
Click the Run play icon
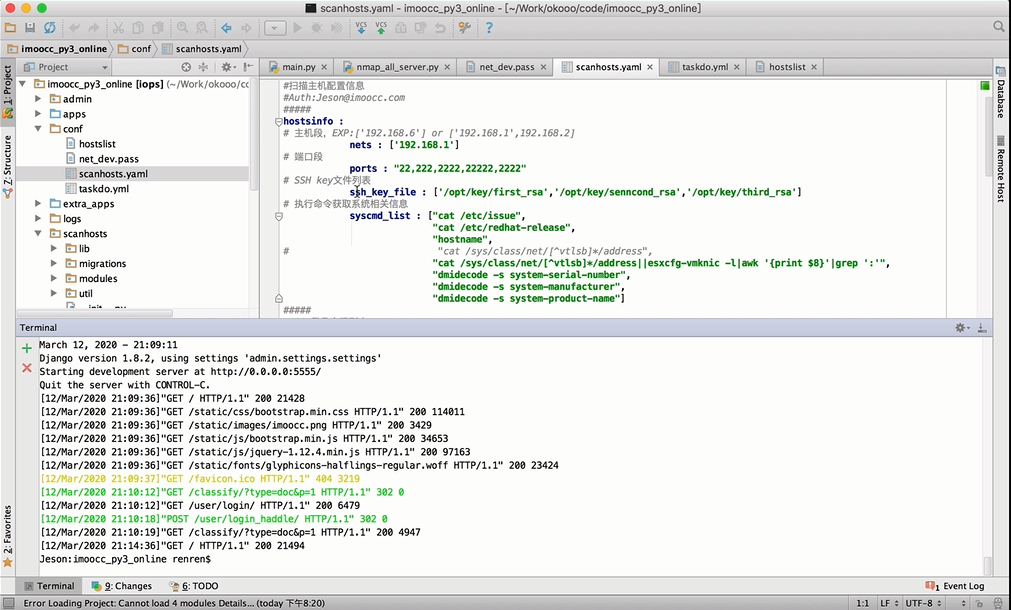[x=297, y=28]
